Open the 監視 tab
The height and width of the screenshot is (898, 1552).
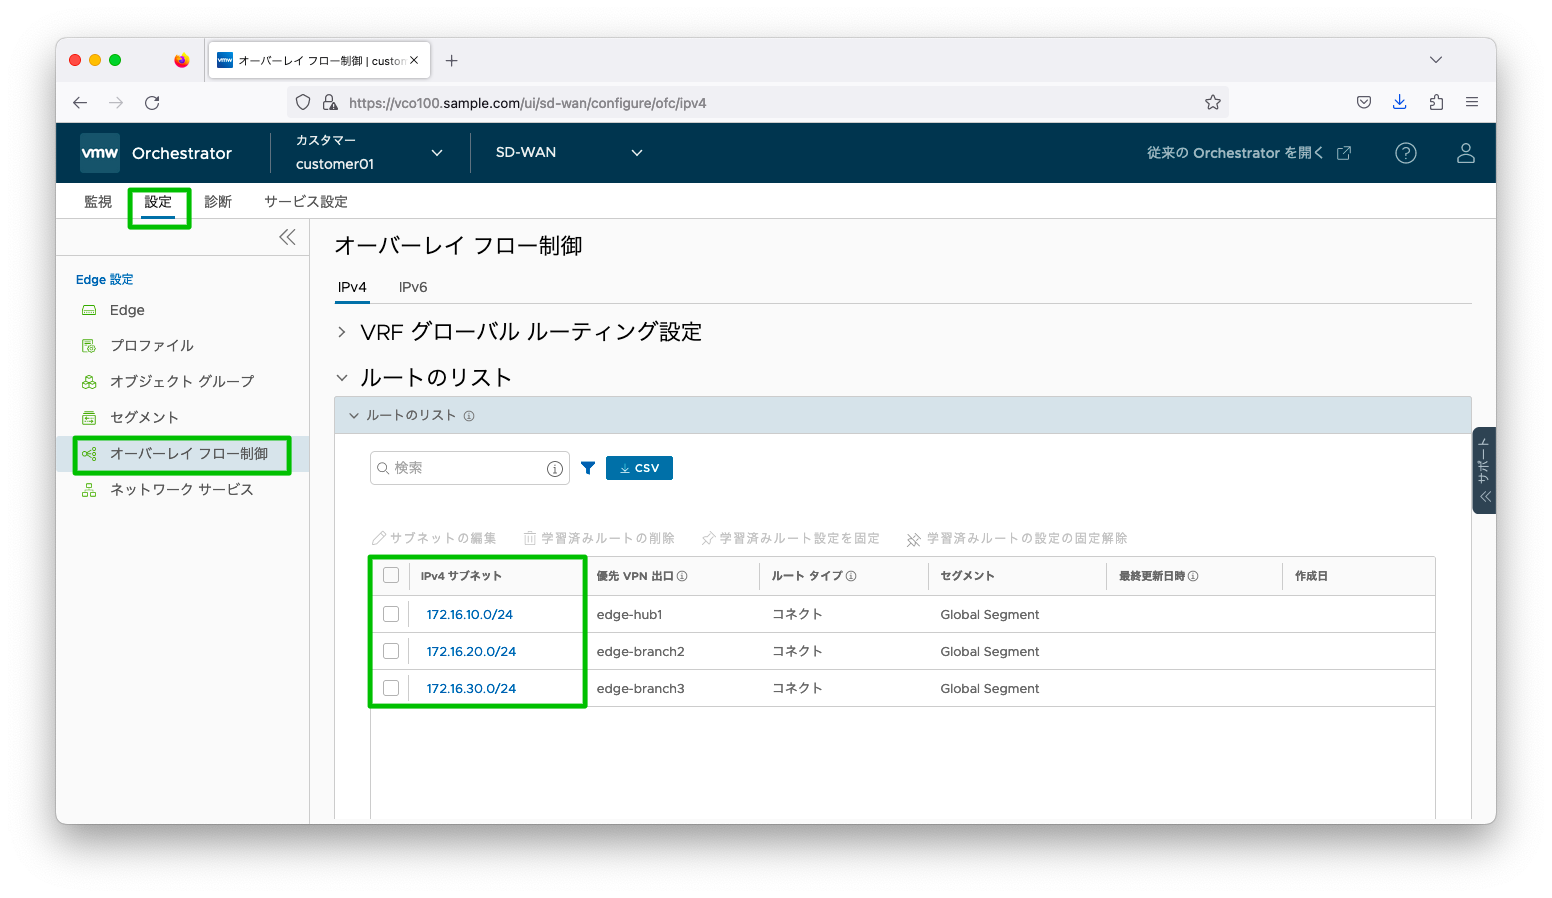98,202
